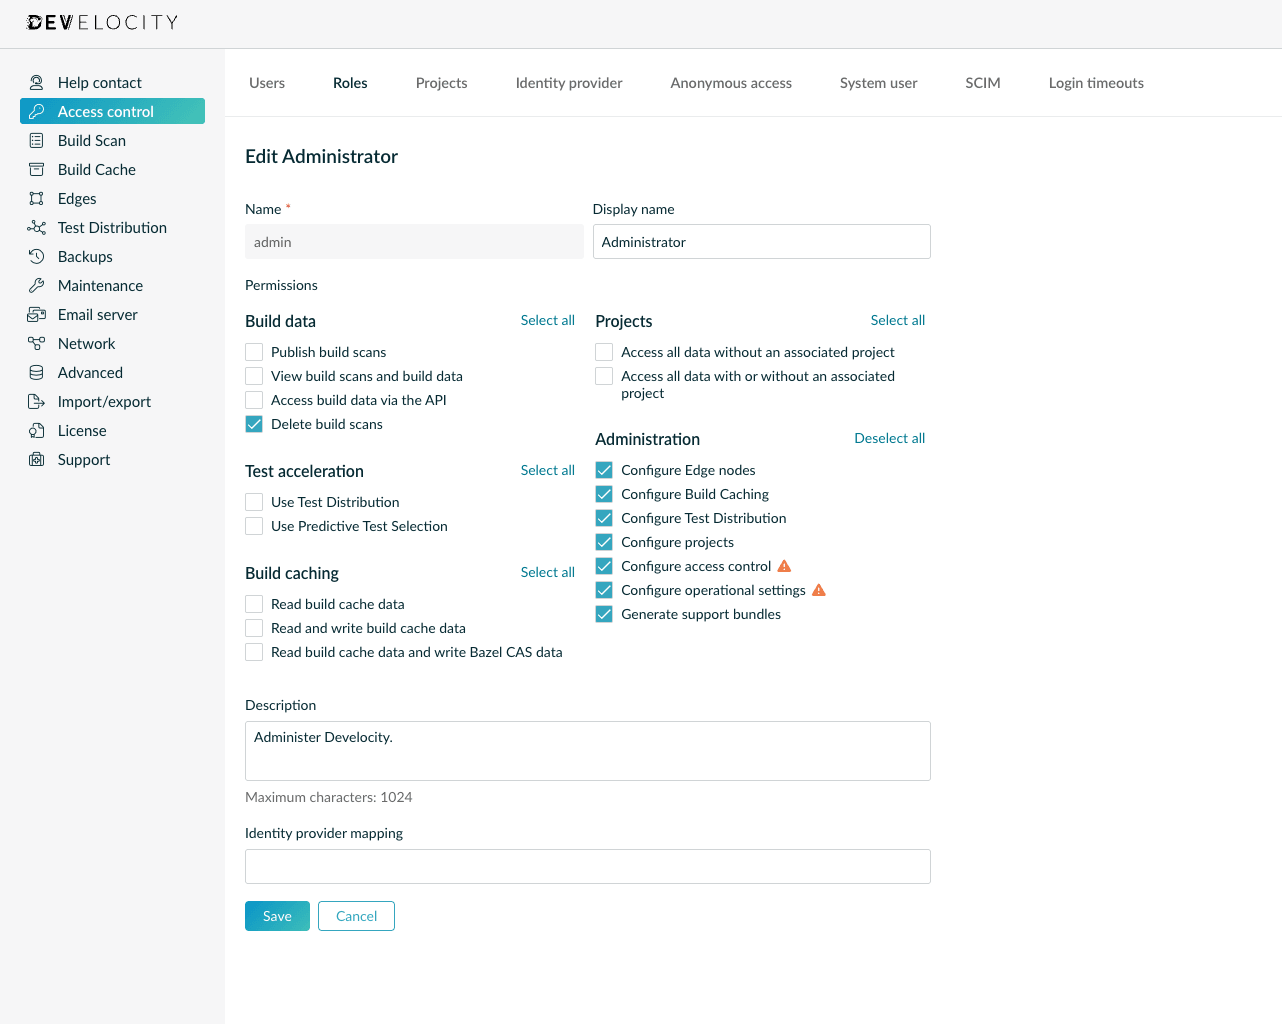Uncheck Generate support bundles
Screen dimensions: 1282x1024
(604, 614)
